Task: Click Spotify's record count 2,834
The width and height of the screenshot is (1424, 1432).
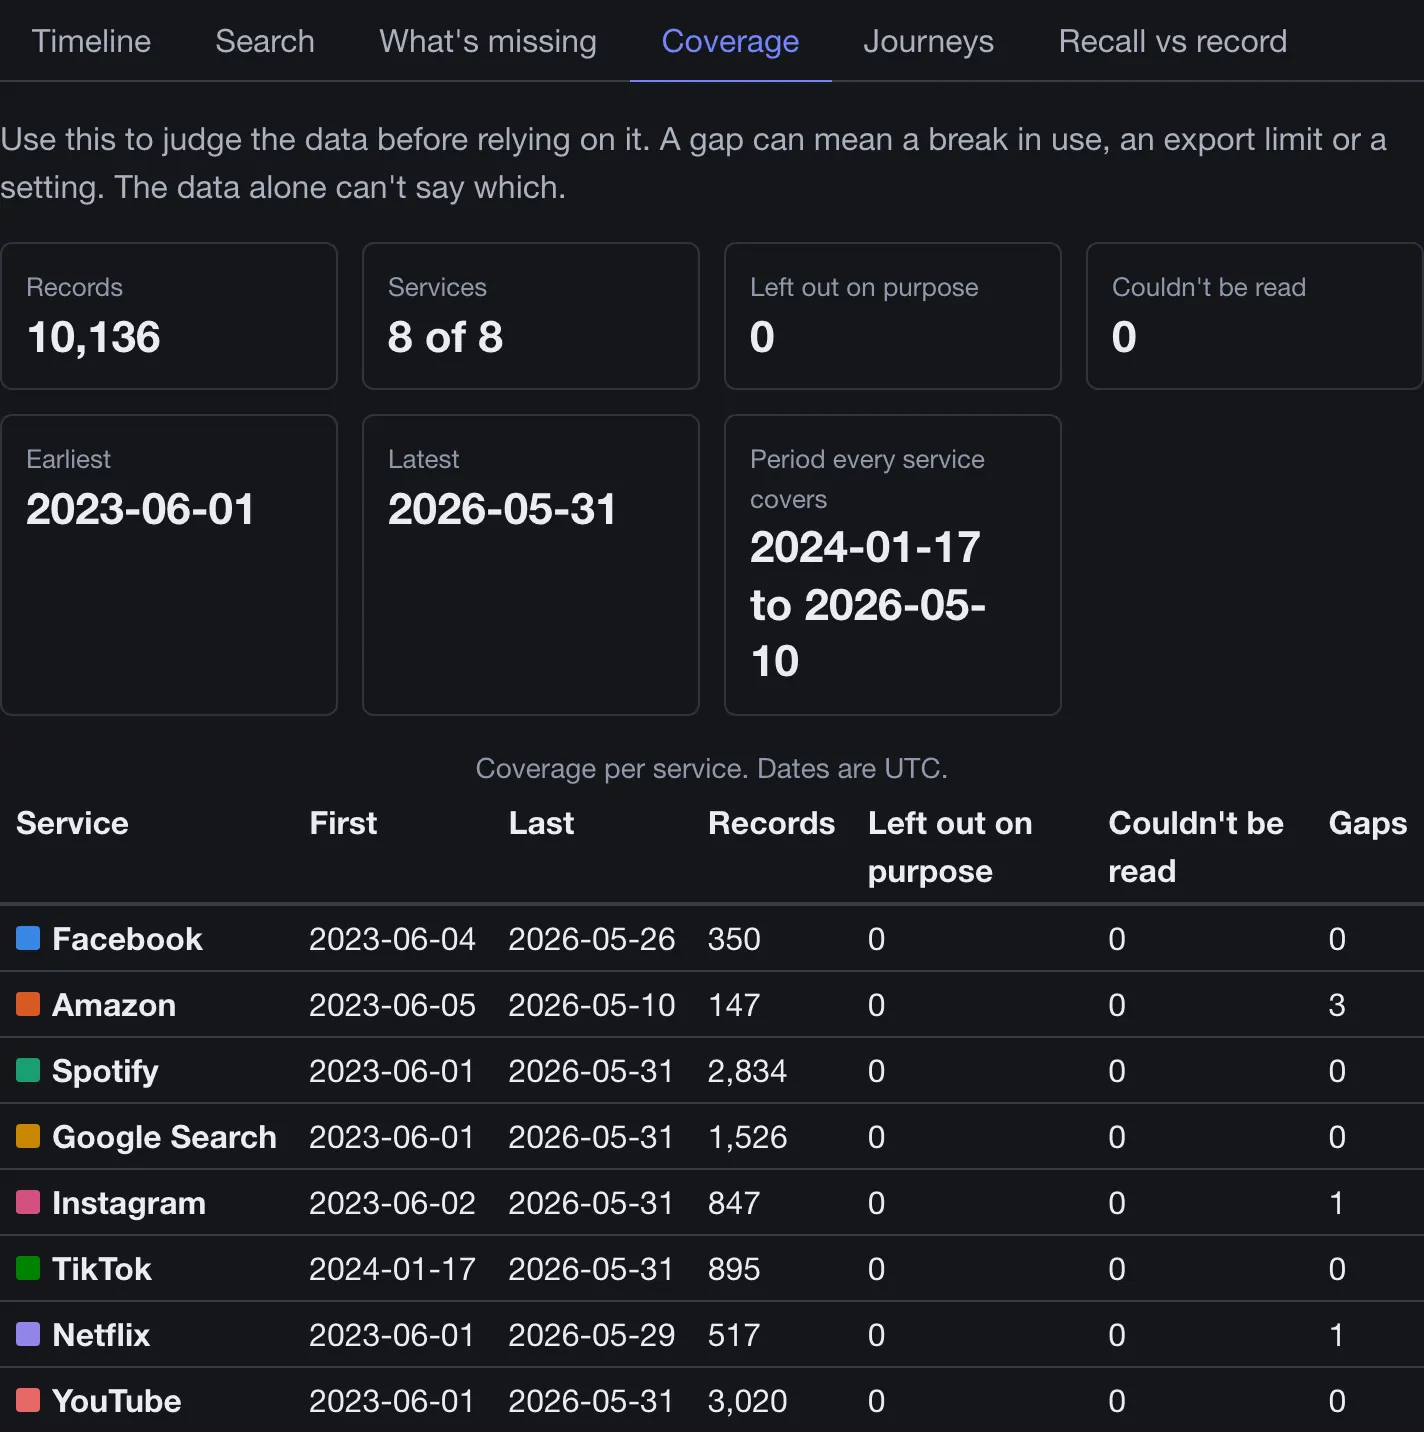Action: point(747,1071)
